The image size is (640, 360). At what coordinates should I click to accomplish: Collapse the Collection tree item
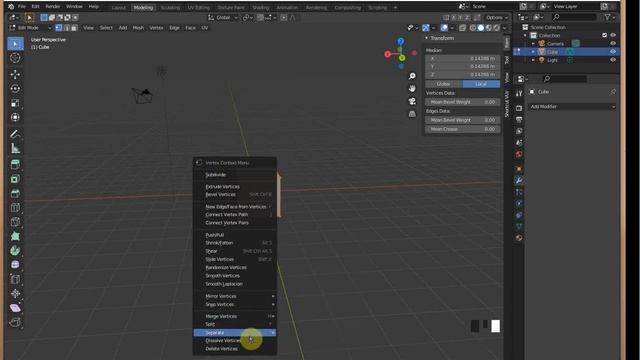[525, 35]
